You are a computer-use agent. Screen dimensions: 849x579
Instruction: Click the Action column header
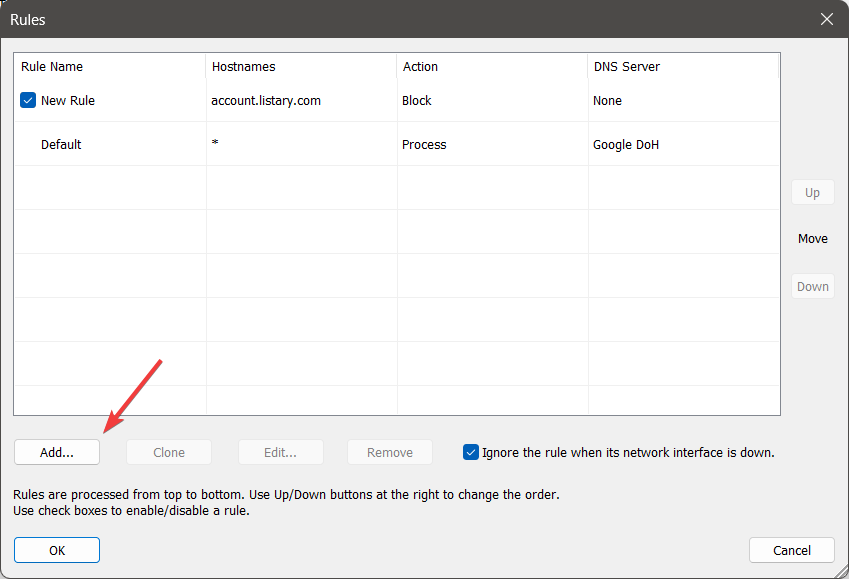point(420,67)
